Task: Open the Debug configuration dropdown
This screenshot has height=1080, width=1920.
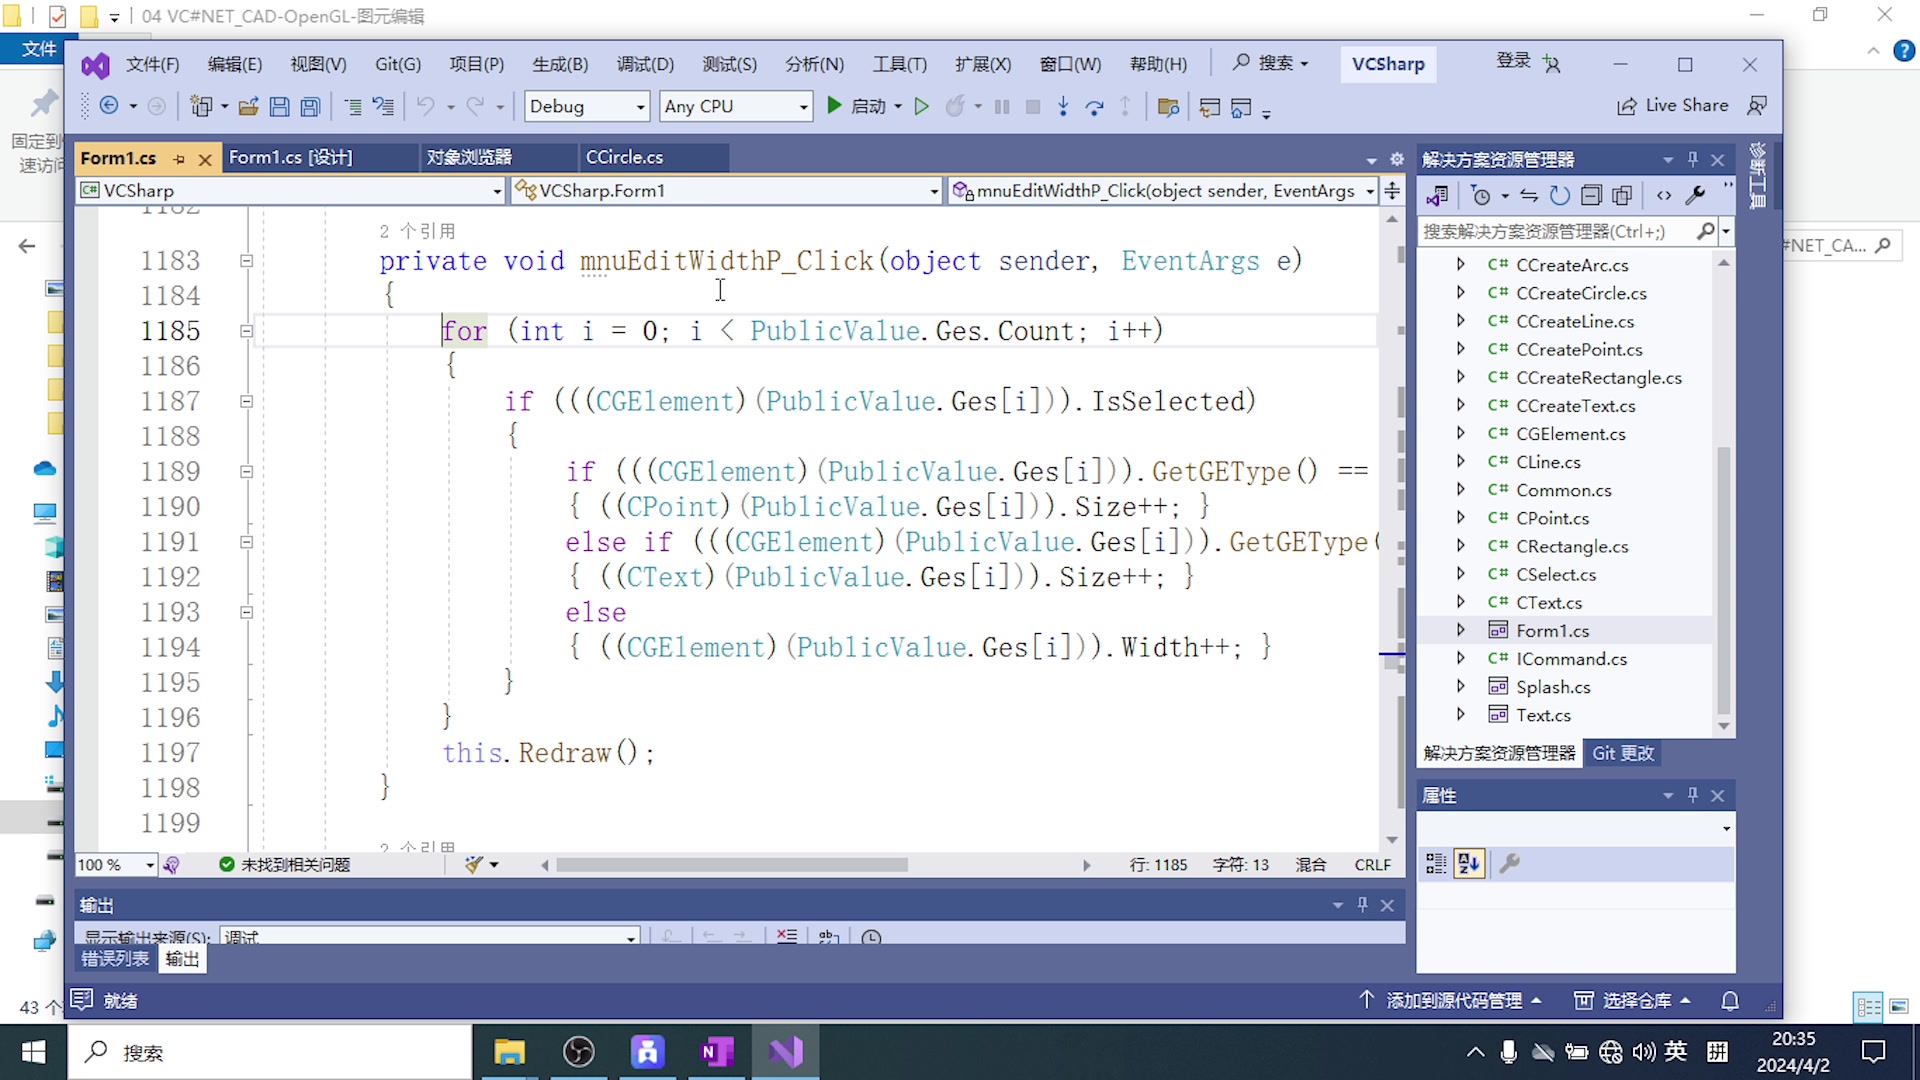Action: point(640,106)
